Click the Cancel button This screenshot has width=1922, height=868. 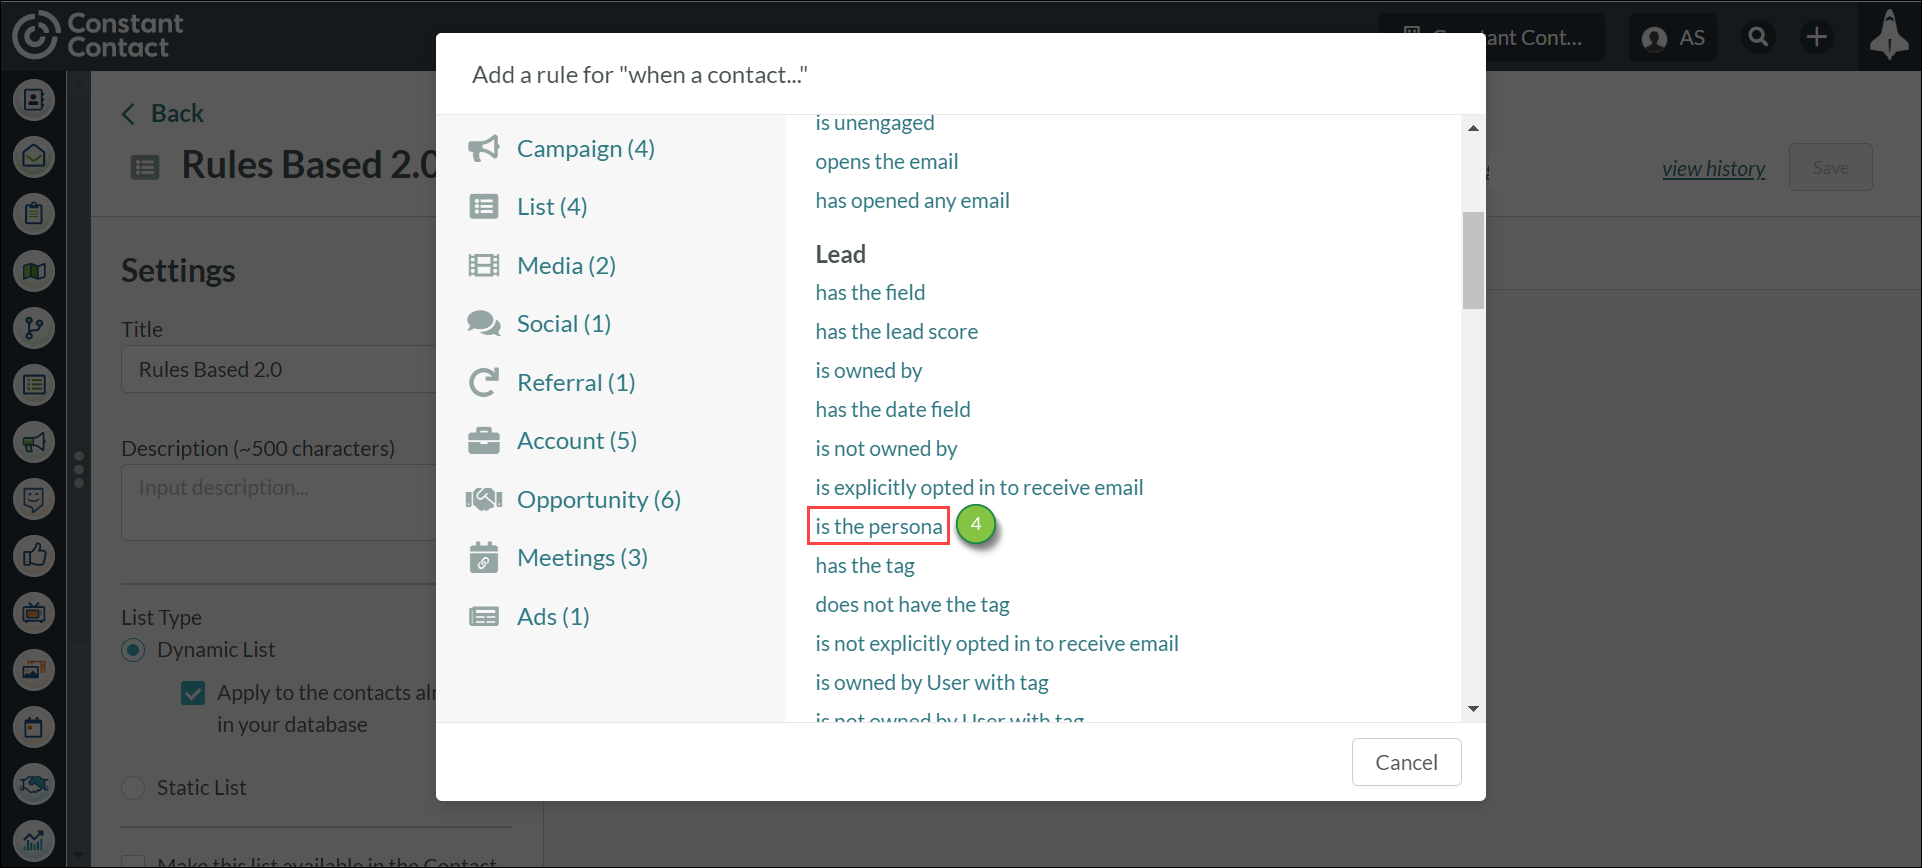point(1406,763)
